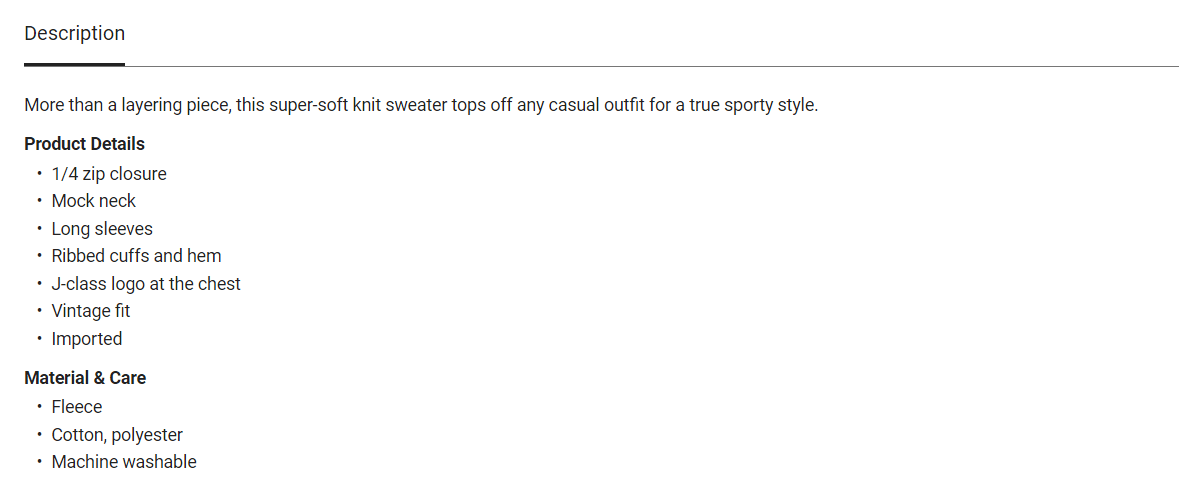
Task: Click "J-class logo at the chest" text
Action: (146, 284)
